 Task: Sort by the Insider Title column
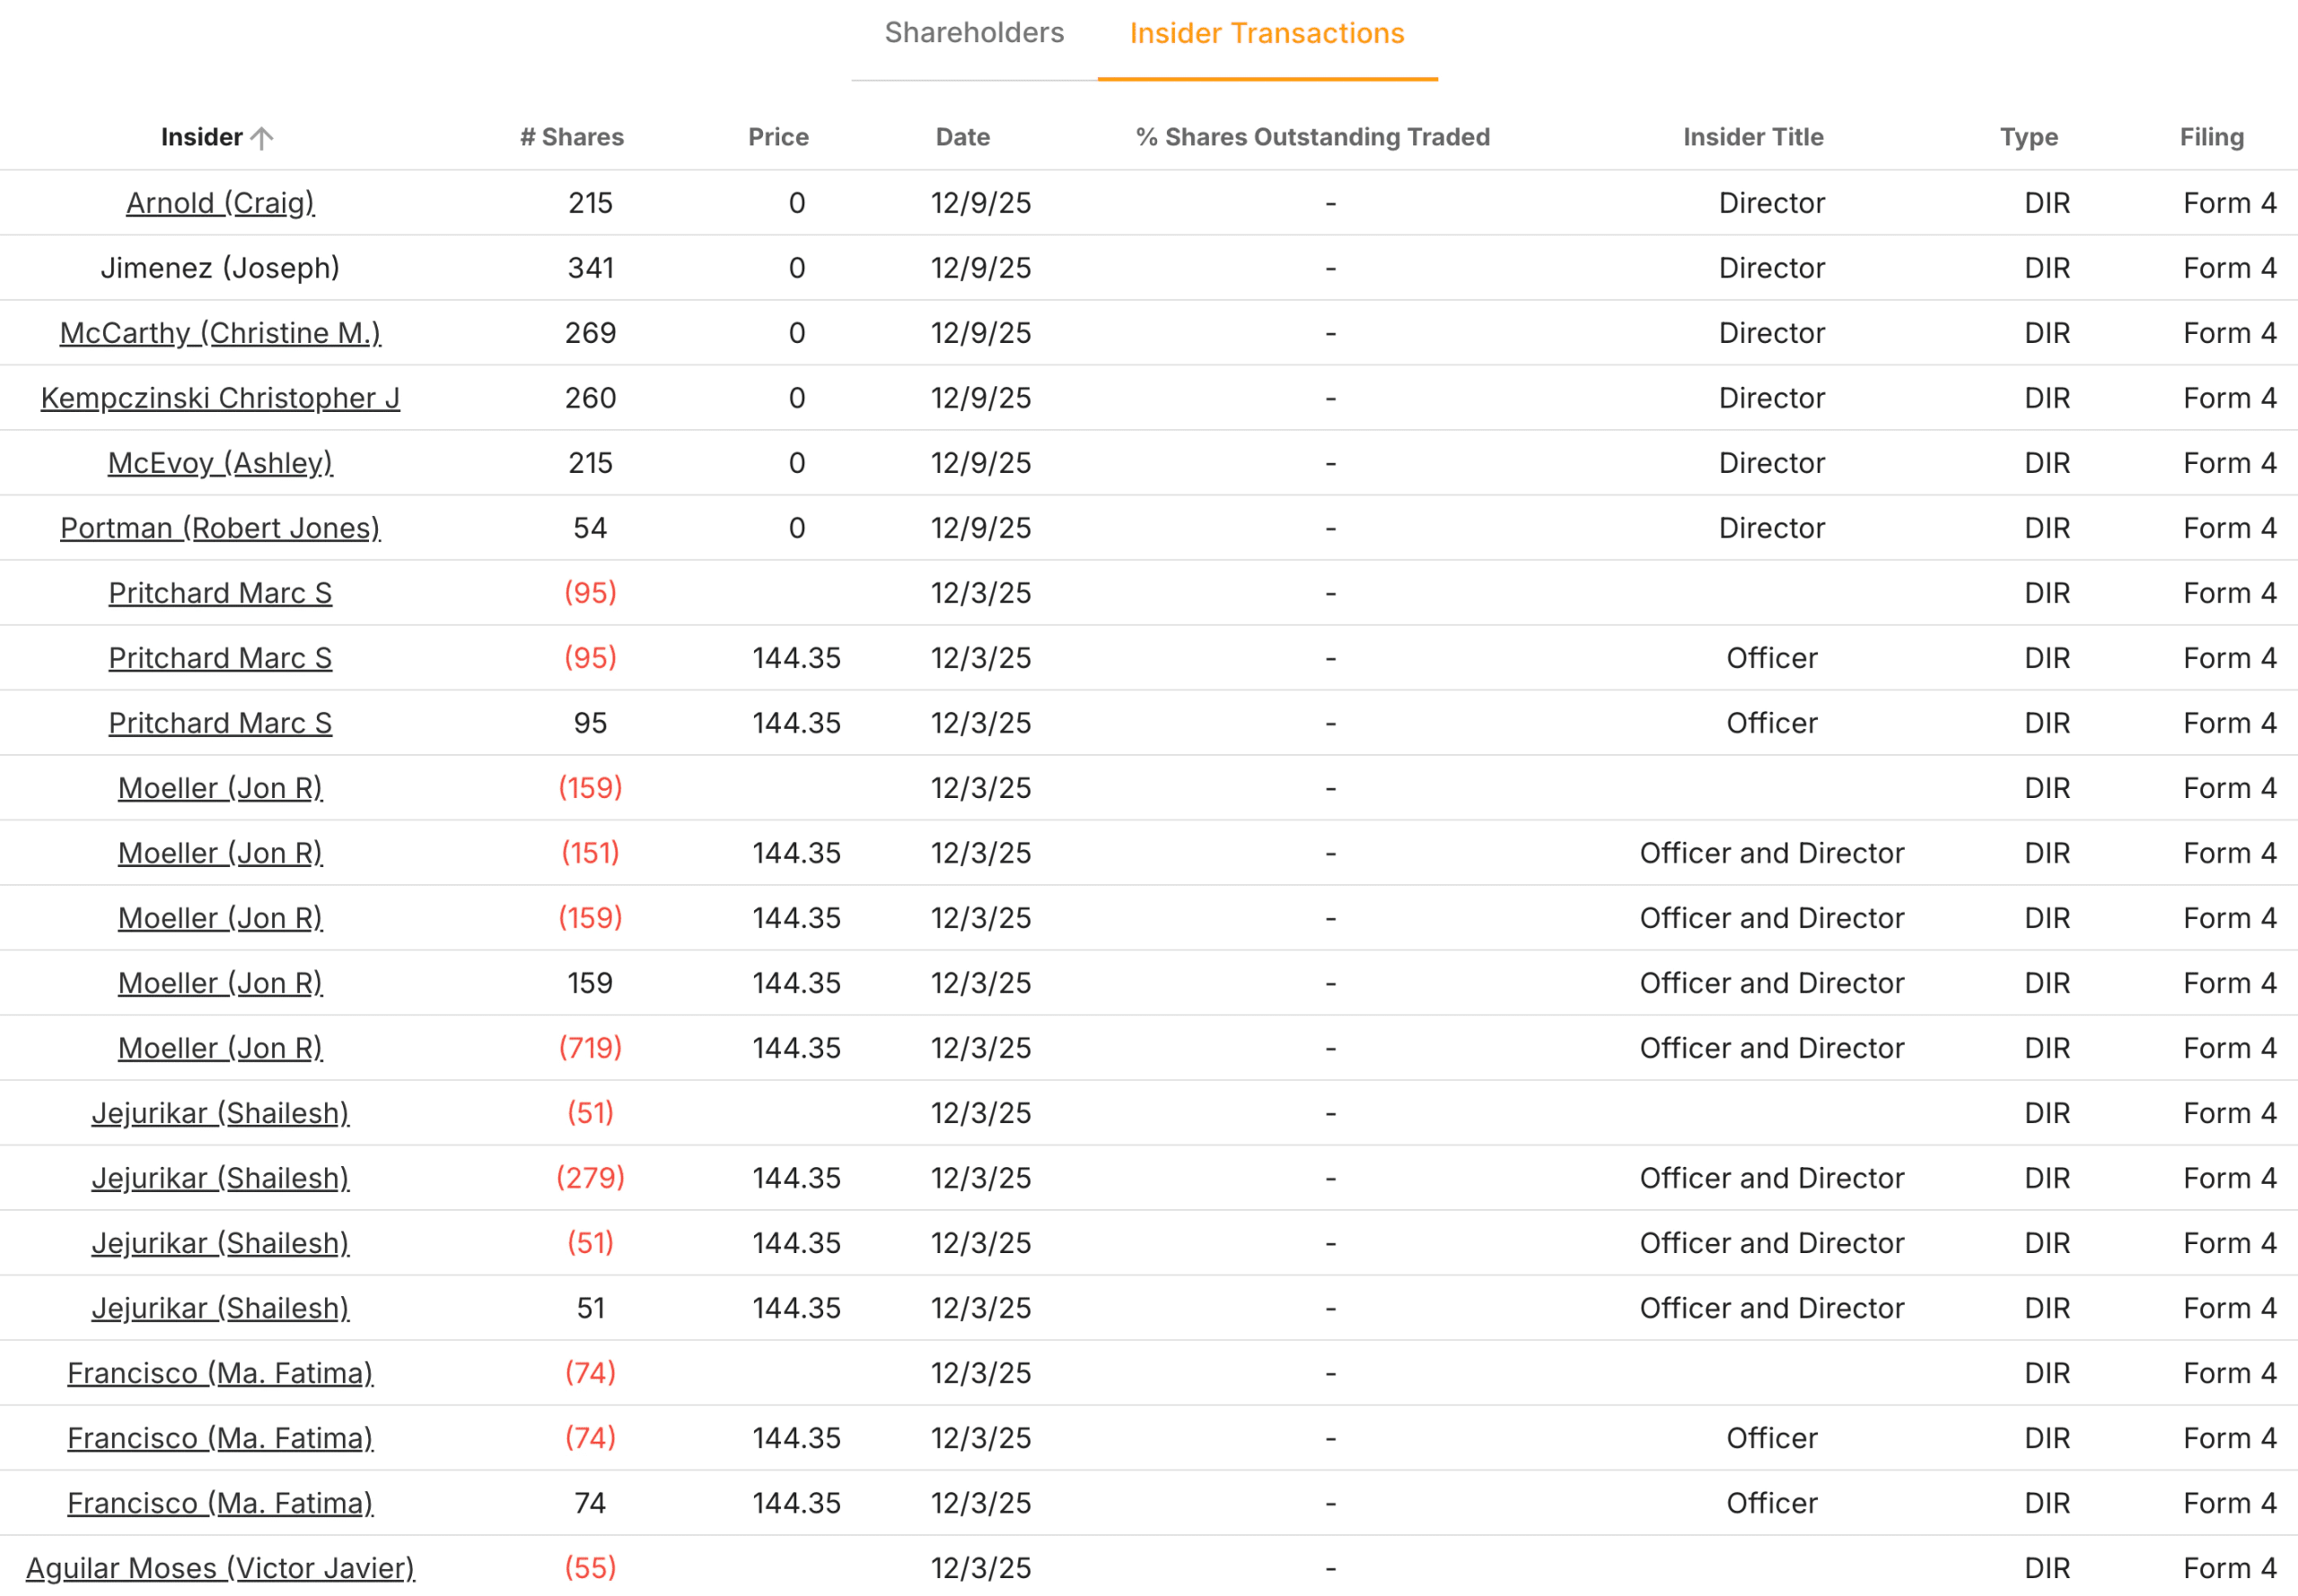pos(1751,137)
